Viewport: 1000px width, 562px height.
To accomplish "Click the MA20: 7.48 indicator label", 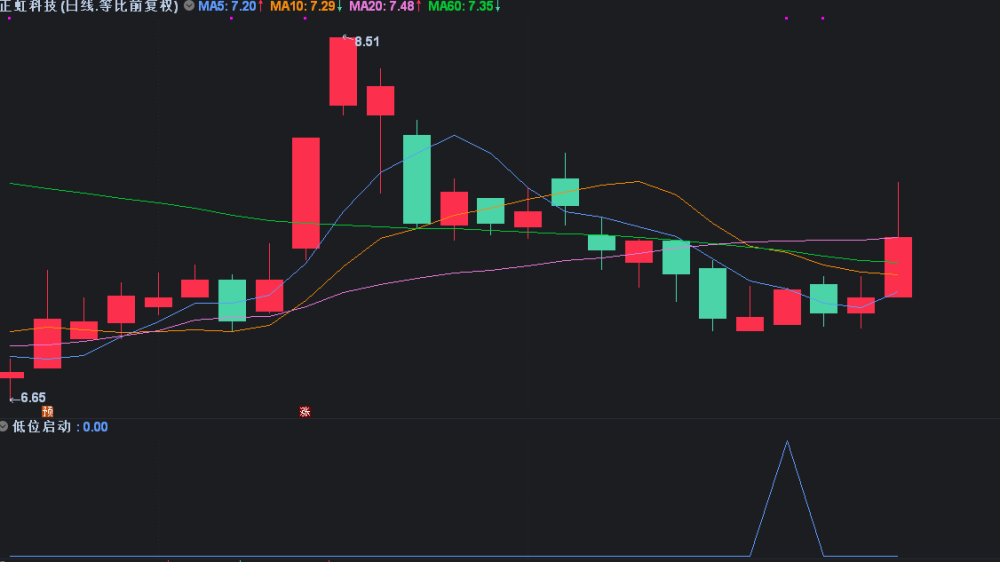I will 385,6.
